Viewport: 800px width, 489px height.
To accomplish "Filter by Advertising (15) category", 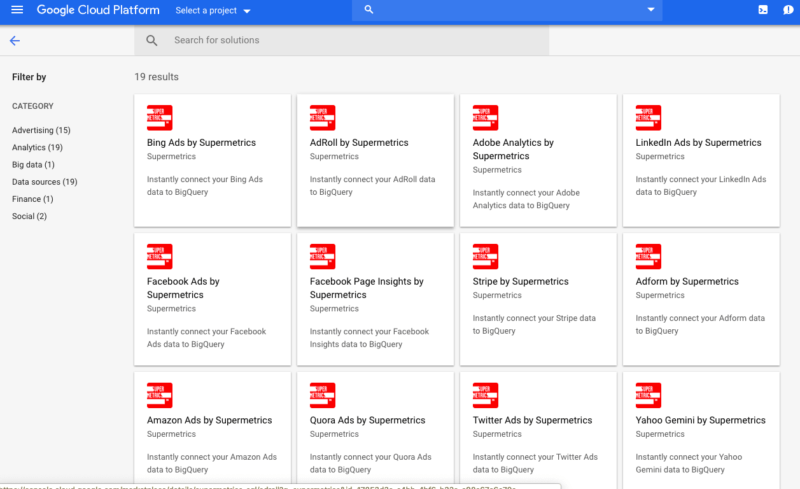I will (41, 130).
